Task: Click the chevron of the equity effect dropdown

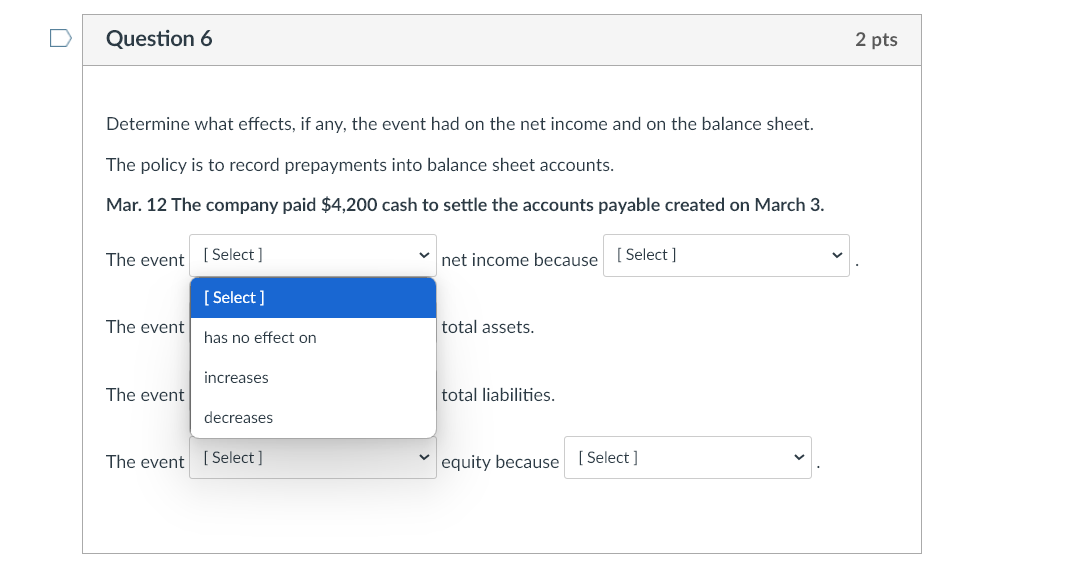Action: [424, 458]
